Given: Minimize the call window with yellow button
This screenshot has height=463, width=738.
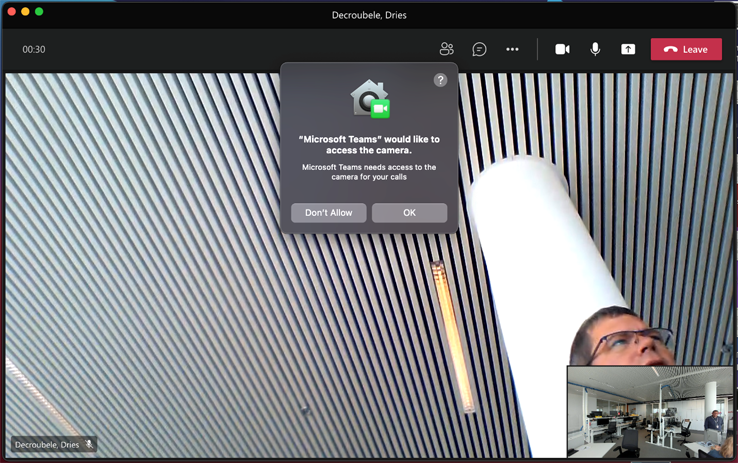Looking at the screenshot, I should click(x=26, y=12).
